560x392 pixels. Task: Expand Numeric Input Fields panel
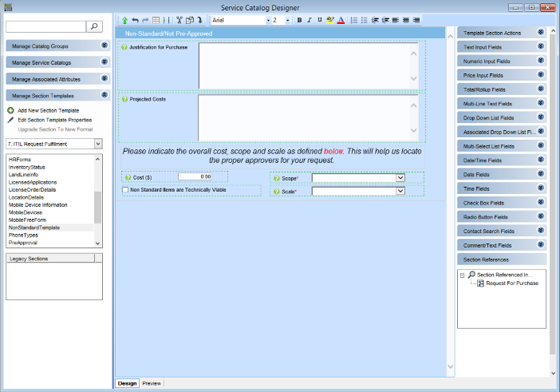[x=541, y=60]
